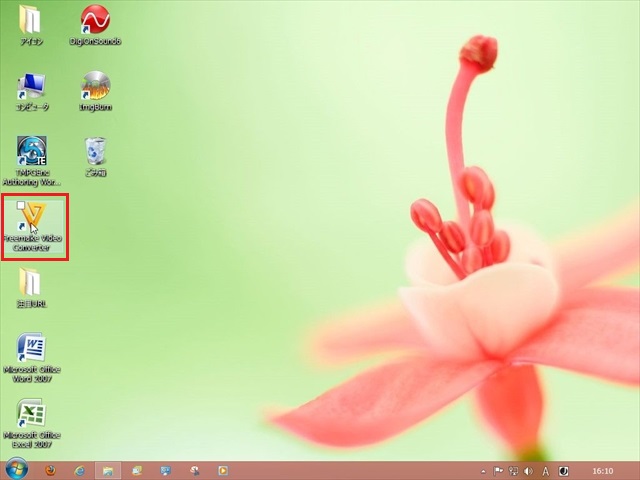The height and width of the screenshot is (480, 640).
Task: Select the TMPGEnc Authoring Works shortcut
Action: click(x=32, y=153)
